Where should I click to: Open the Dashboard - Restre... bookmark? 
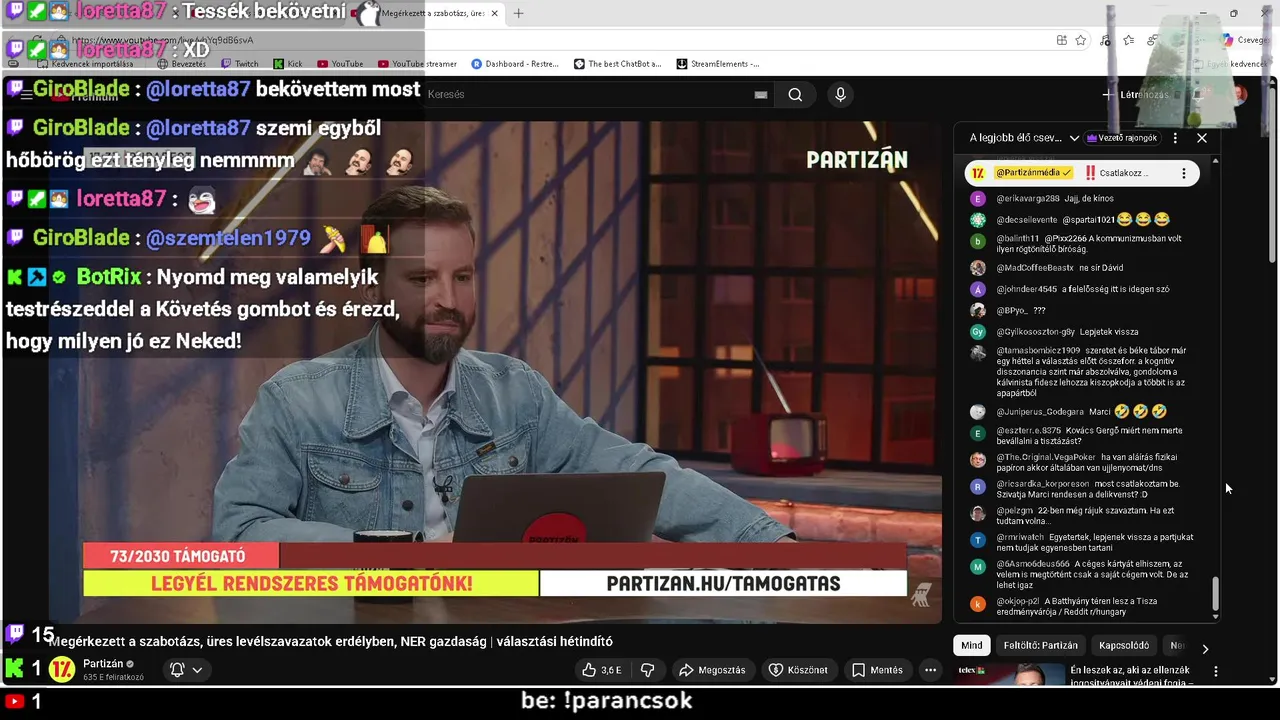(515, 64)
